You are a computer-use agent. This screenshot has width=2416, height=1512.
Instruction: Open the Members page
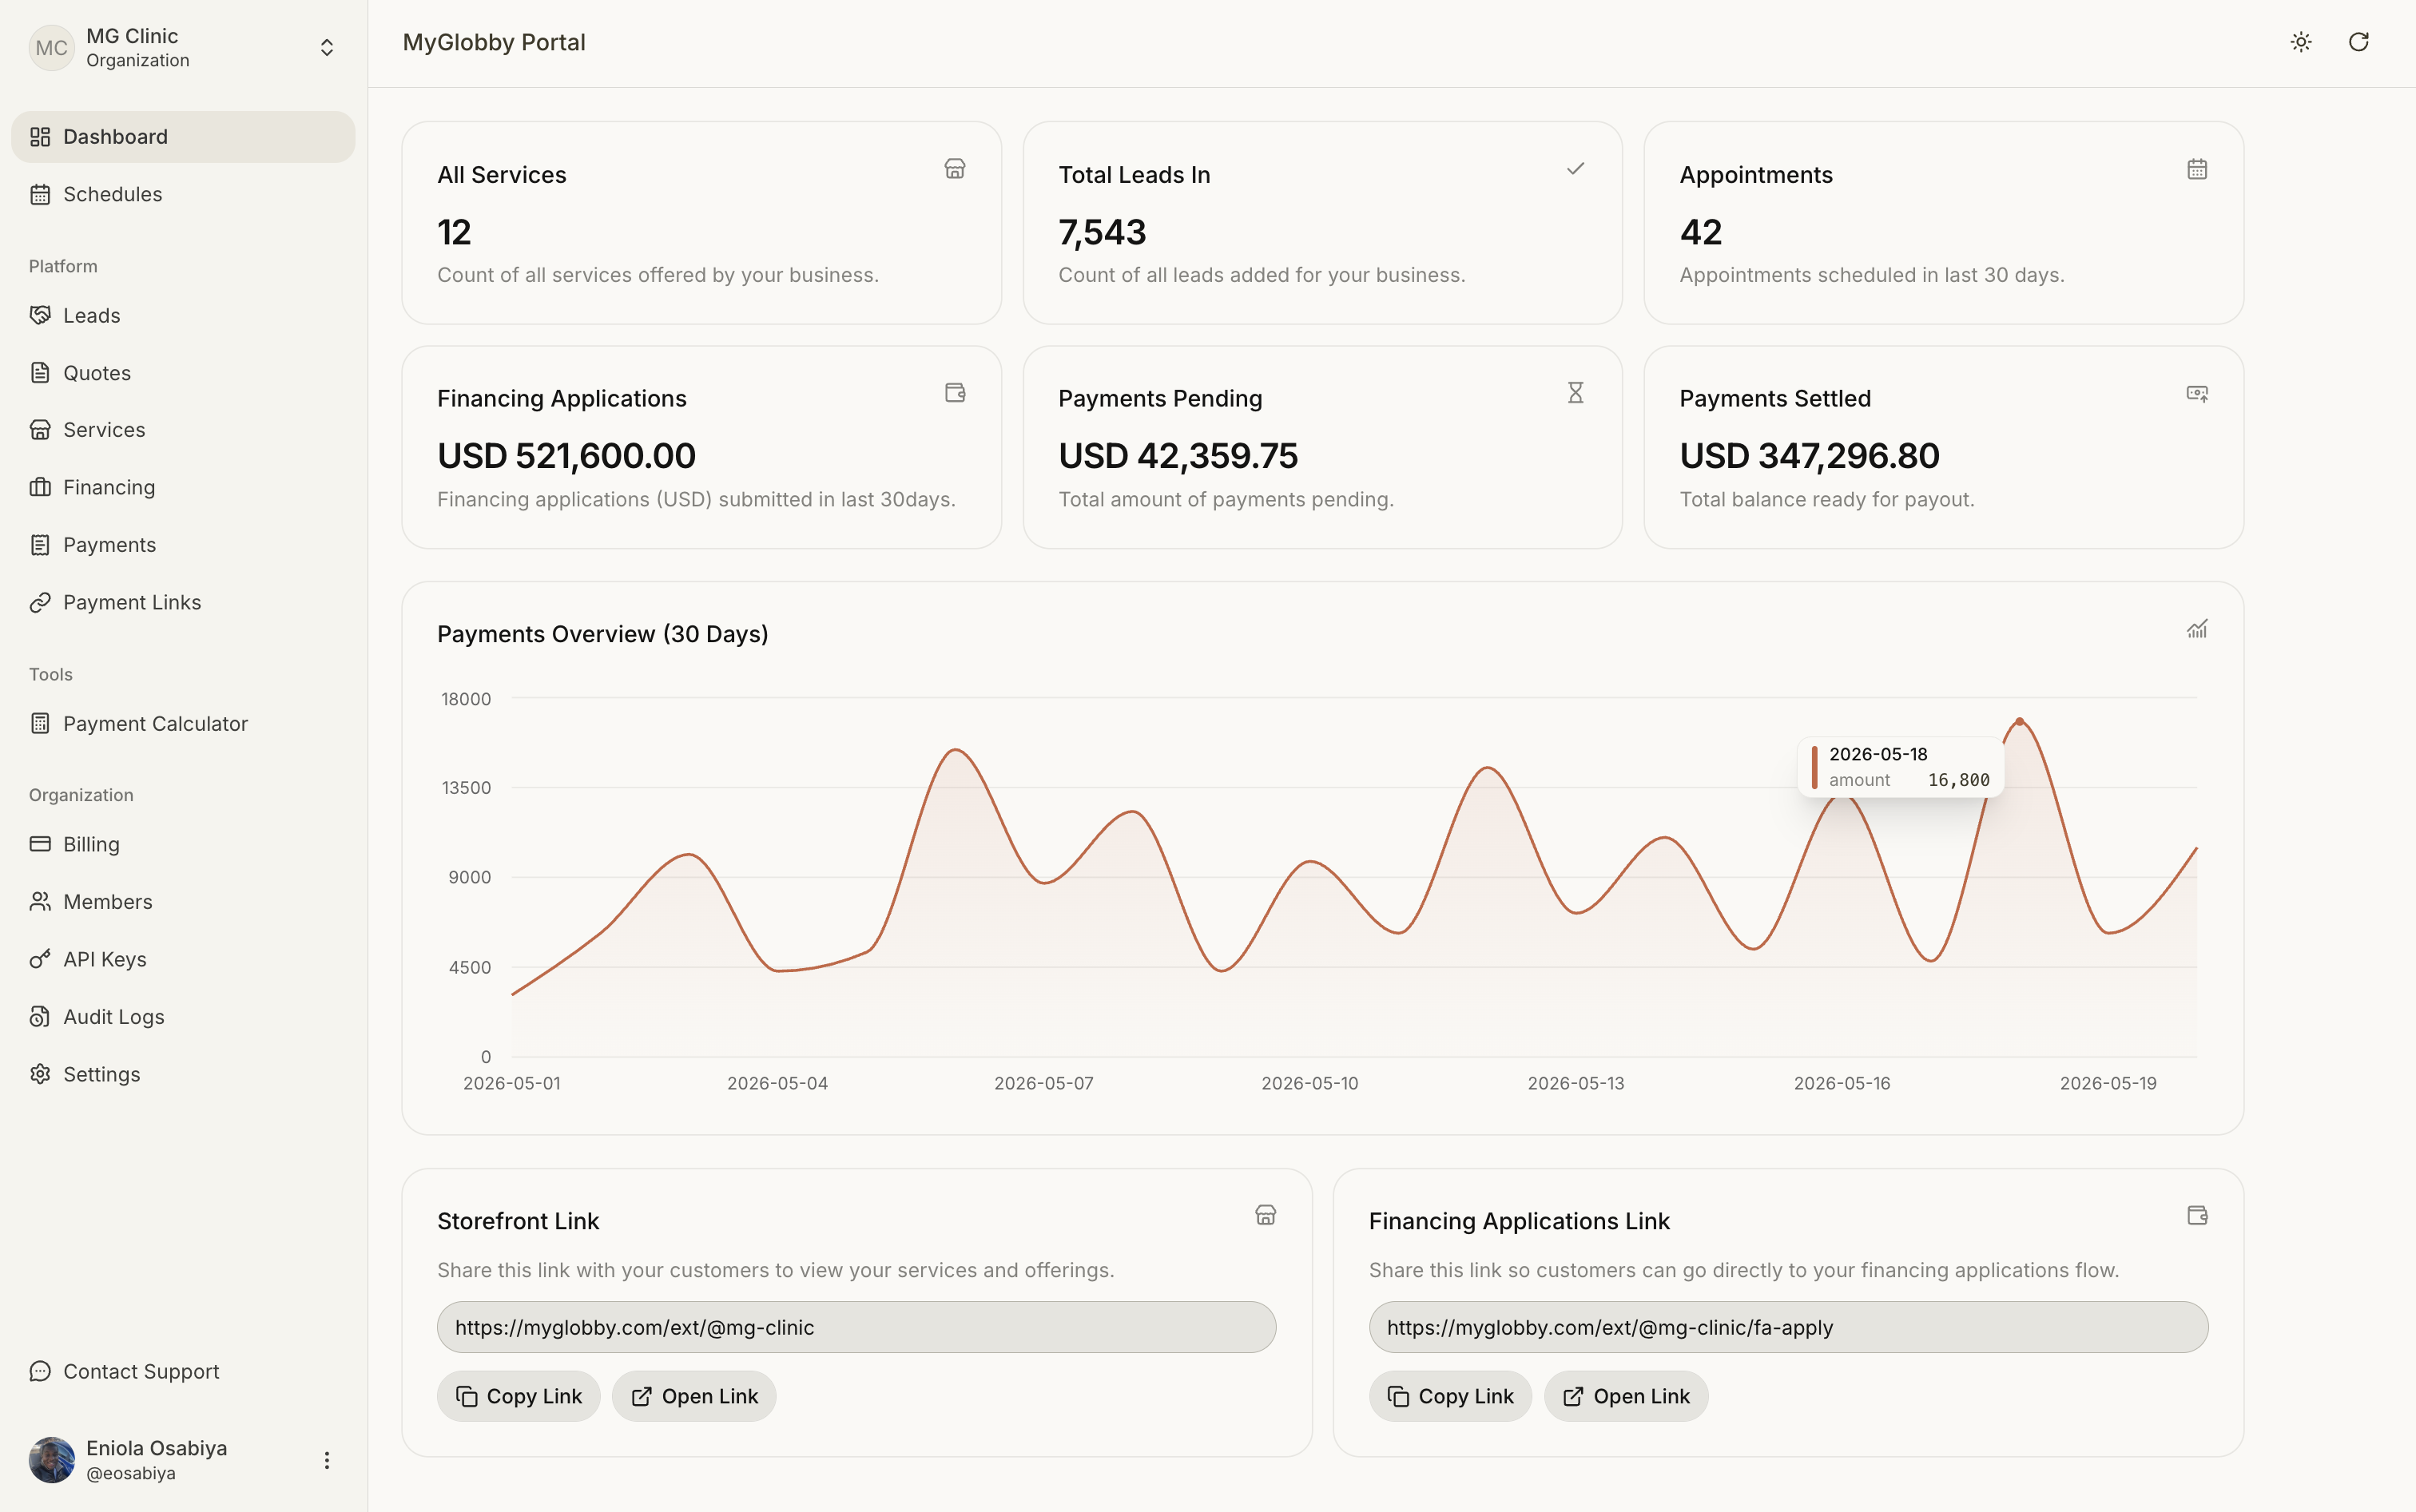[183, 902]
